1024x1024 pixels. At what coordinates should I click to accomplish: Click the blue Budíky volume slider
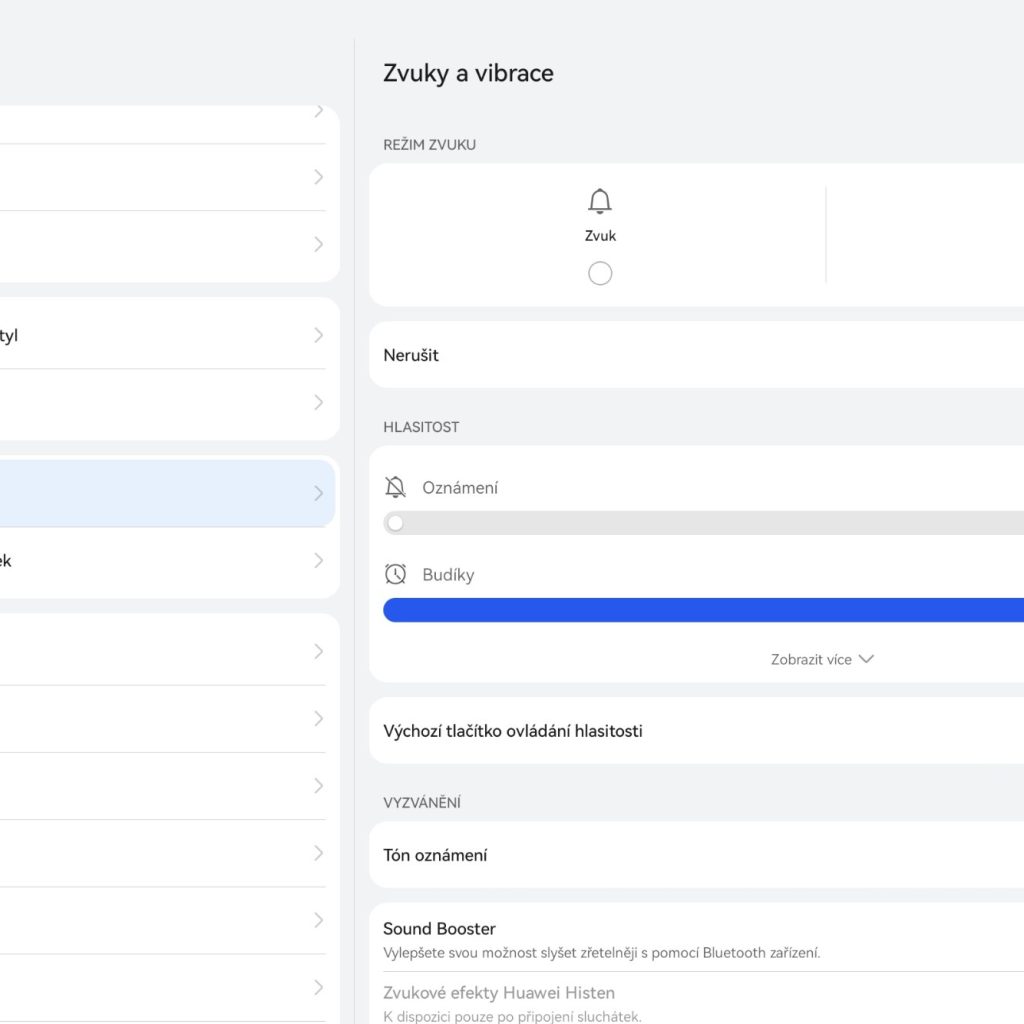(700, 610)
